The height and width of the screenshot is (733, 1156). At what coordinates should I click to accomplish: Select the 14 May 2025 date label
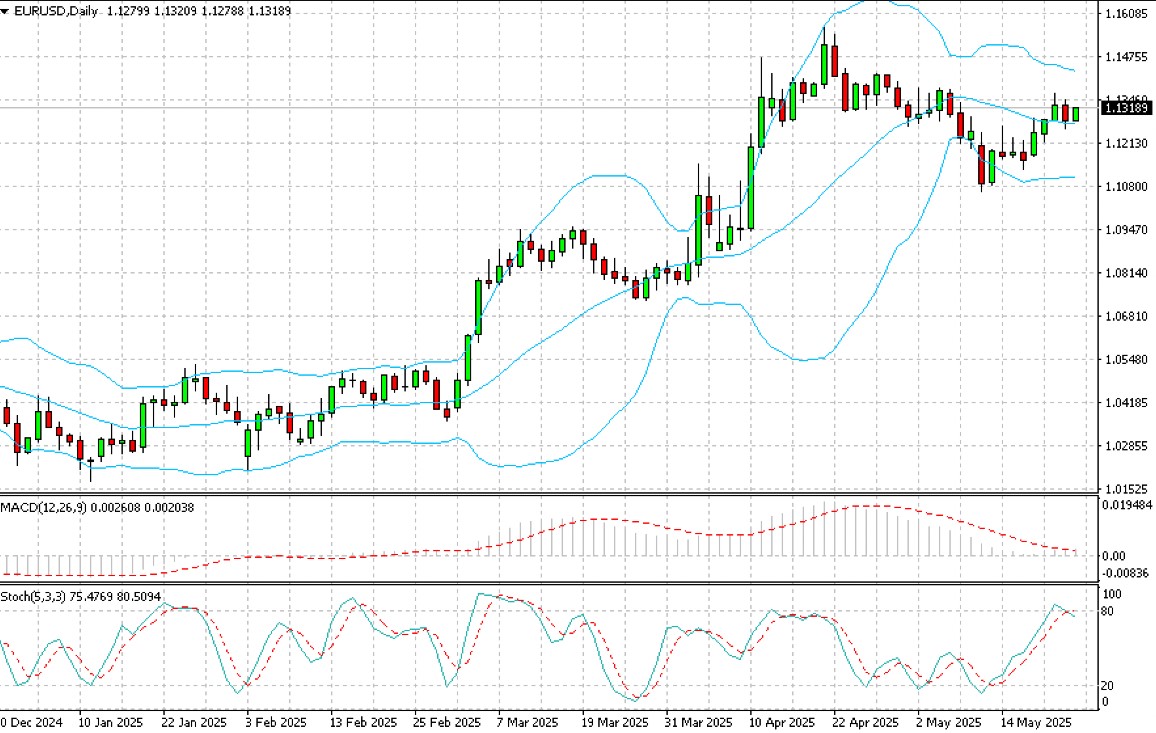click(1027, 722)
